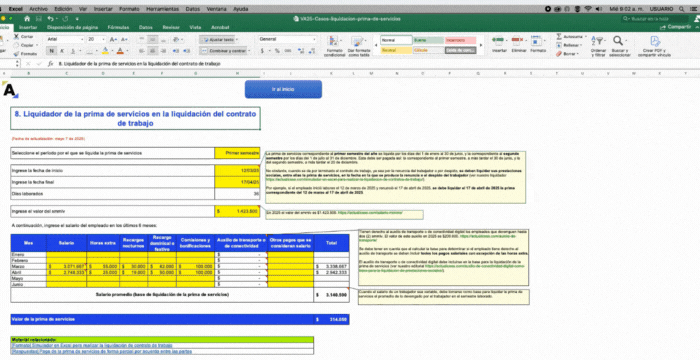
Task: Cut the selection with Cortar
Action: (23, 37)
